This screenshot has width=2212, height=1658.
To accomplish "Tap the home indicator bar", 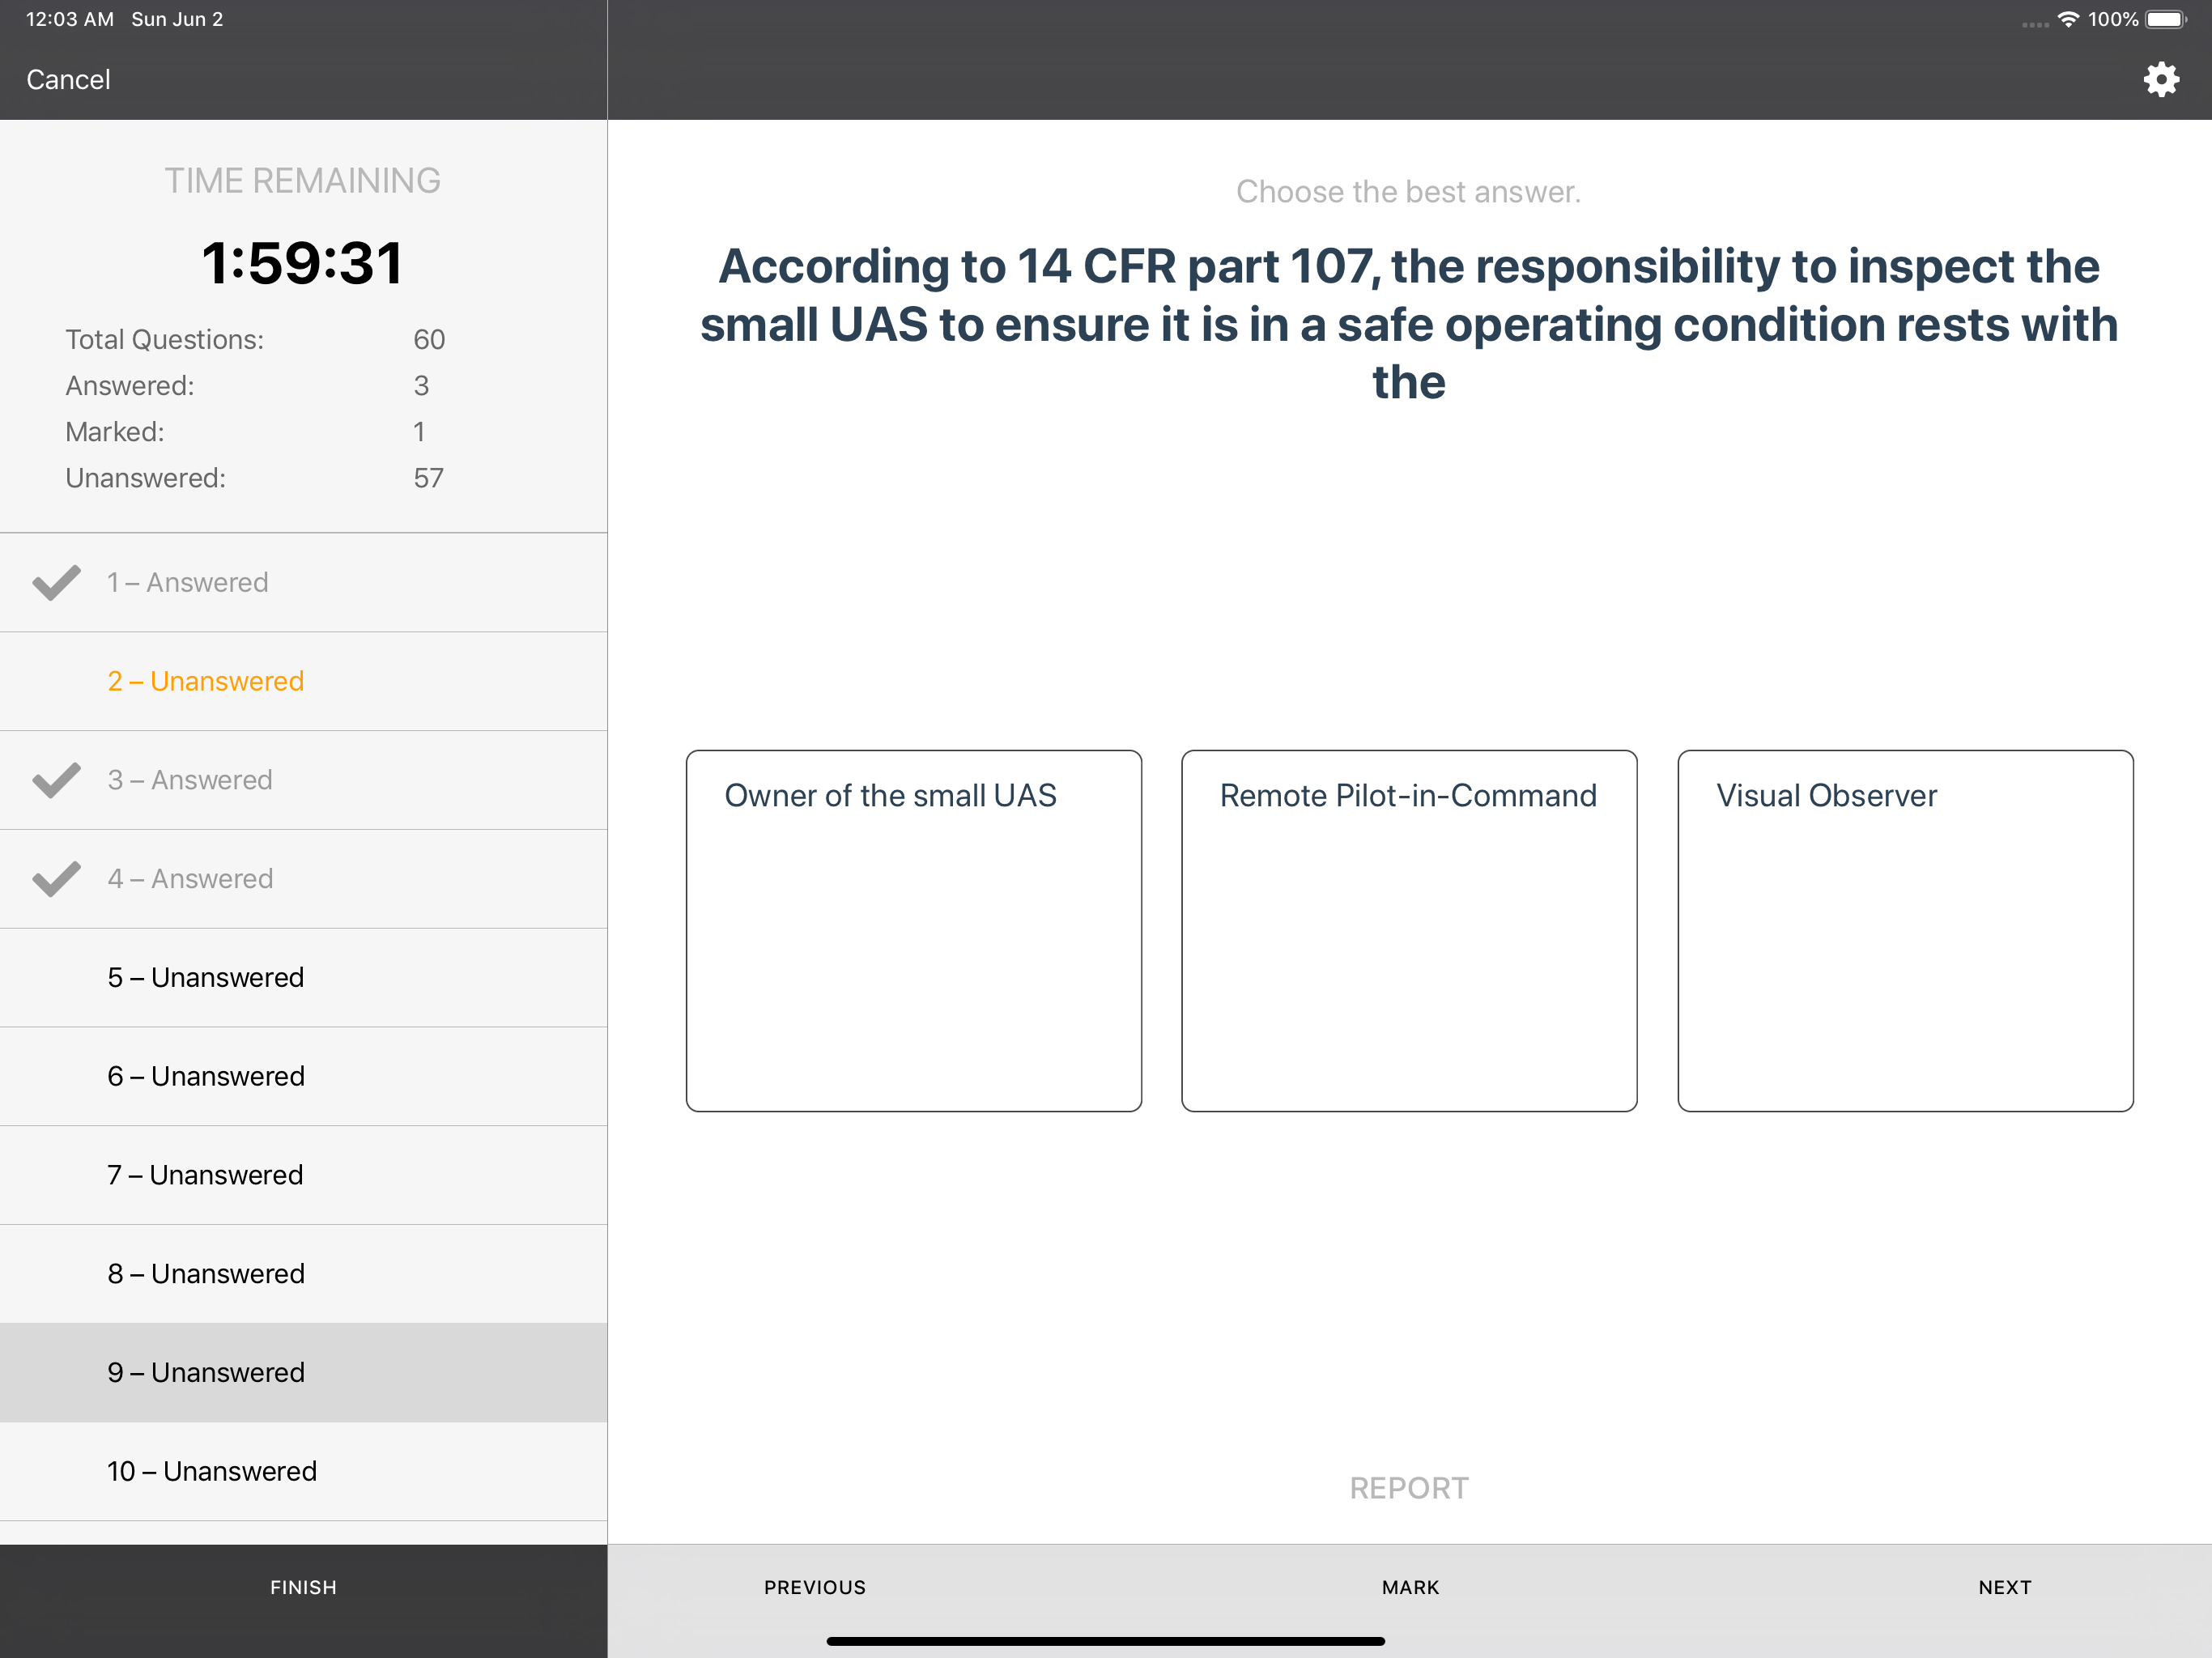I will click(x=1105, y=1641).
